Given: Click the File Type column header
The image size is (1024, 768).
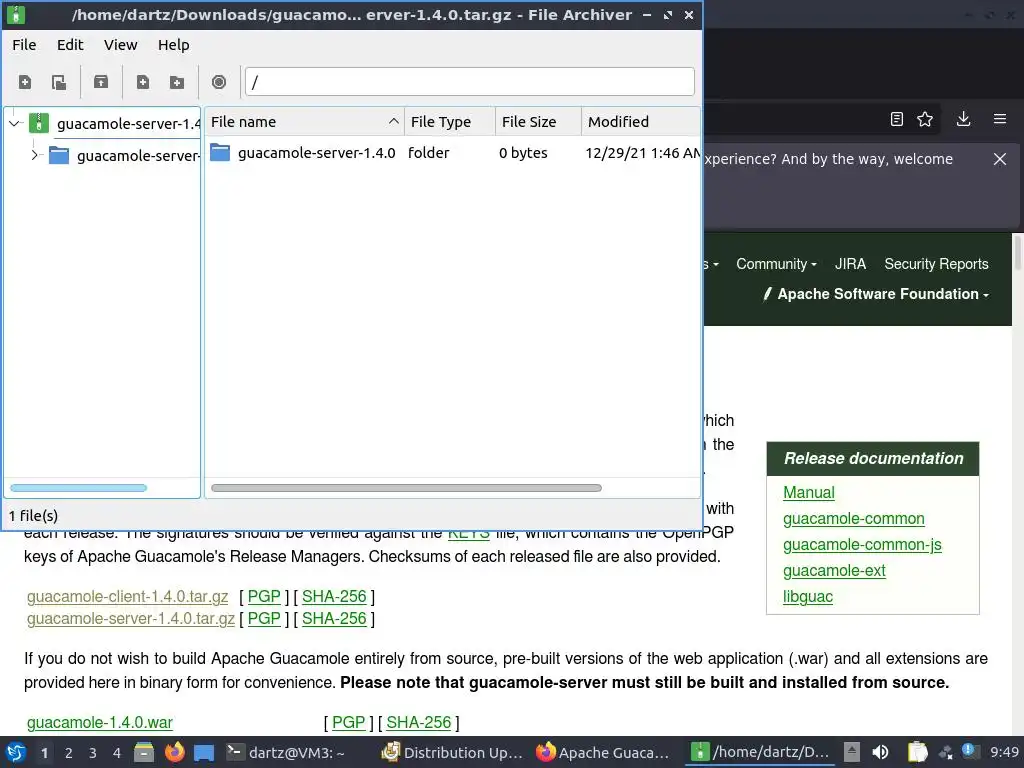Looking at the screenshot, I should point(450,121).
